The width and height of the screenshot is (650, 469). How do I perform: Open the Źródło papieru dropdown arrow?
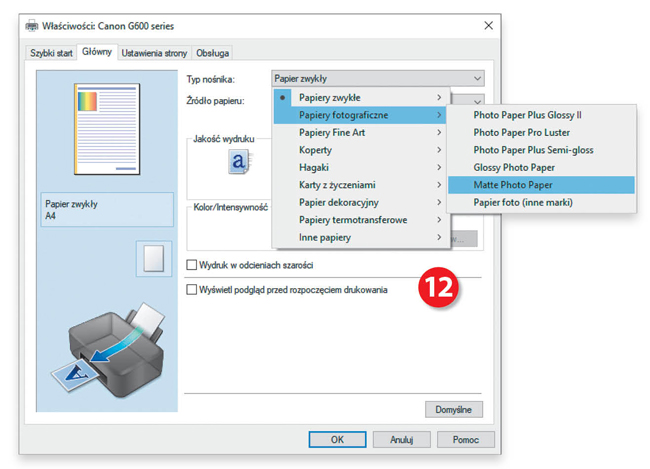(x=478, y=101)
